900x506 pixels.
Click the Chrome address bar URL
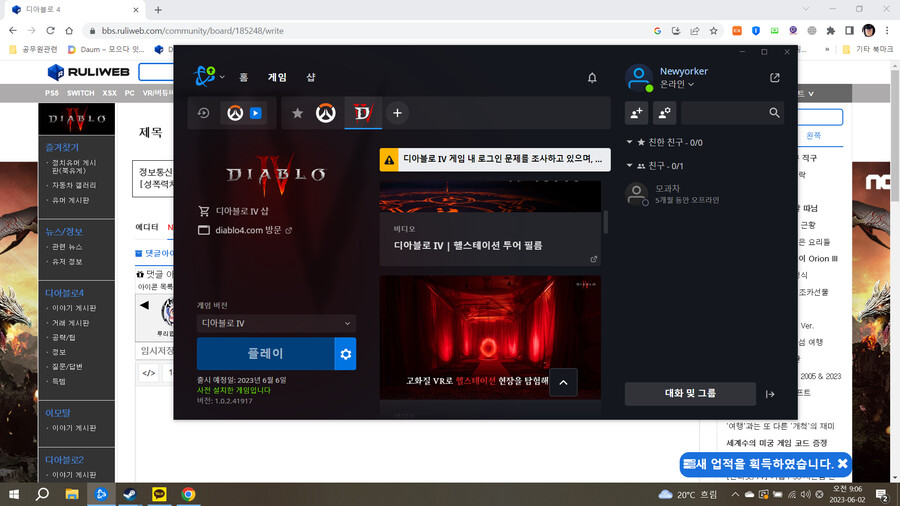(x=193, y=31)
